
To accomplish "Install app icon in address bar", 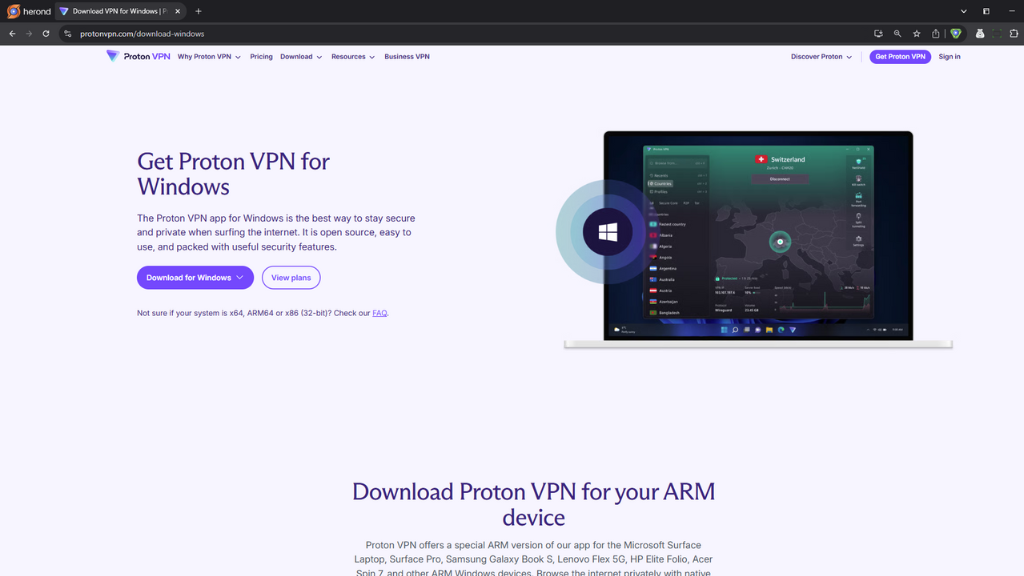I will coord(878,33).
